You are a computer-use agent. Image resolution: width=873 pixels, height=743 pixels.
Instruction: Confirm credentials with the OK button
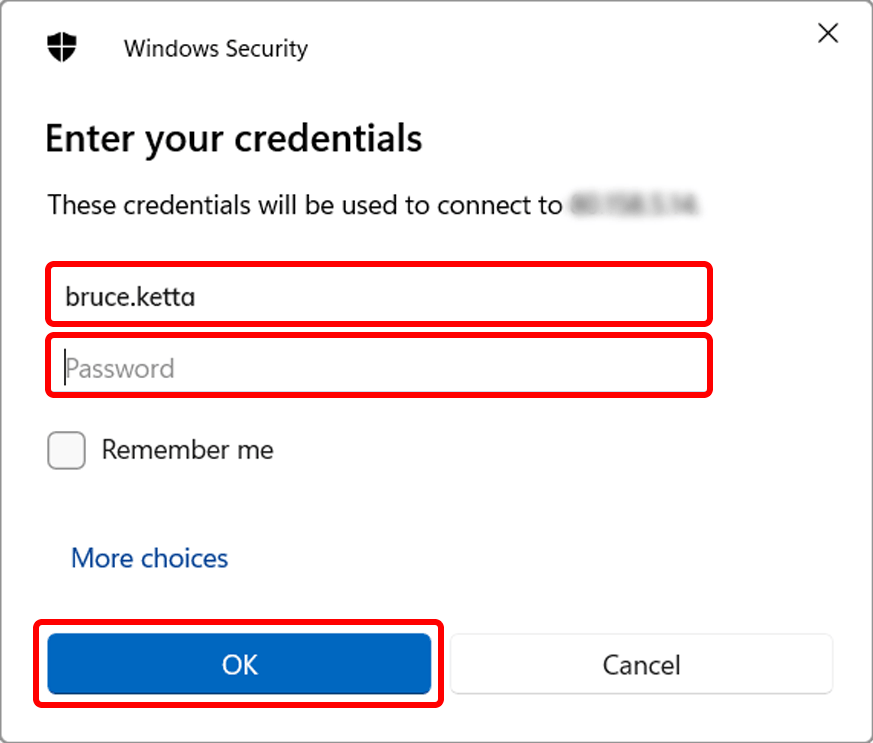pyautogui.click(x=239, y=665)
